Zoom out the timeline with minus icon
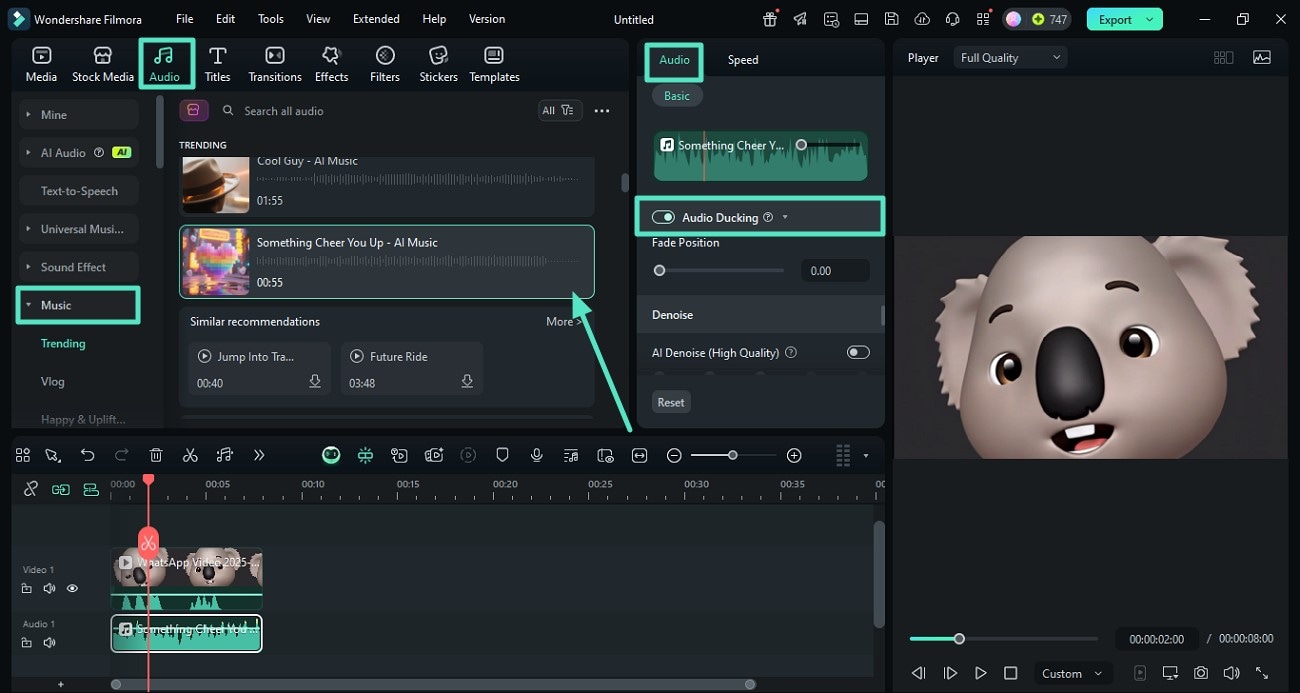 pos(674,455)
